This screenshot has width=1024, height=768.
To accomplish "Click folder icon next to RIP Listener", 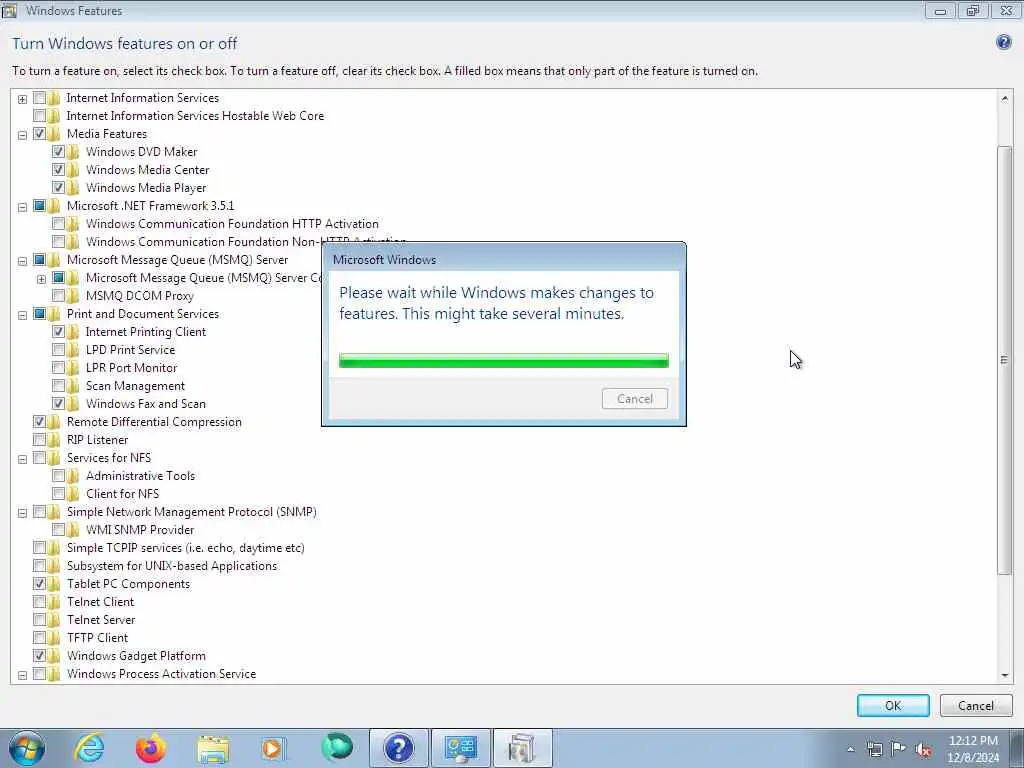I will coord(54,440).
